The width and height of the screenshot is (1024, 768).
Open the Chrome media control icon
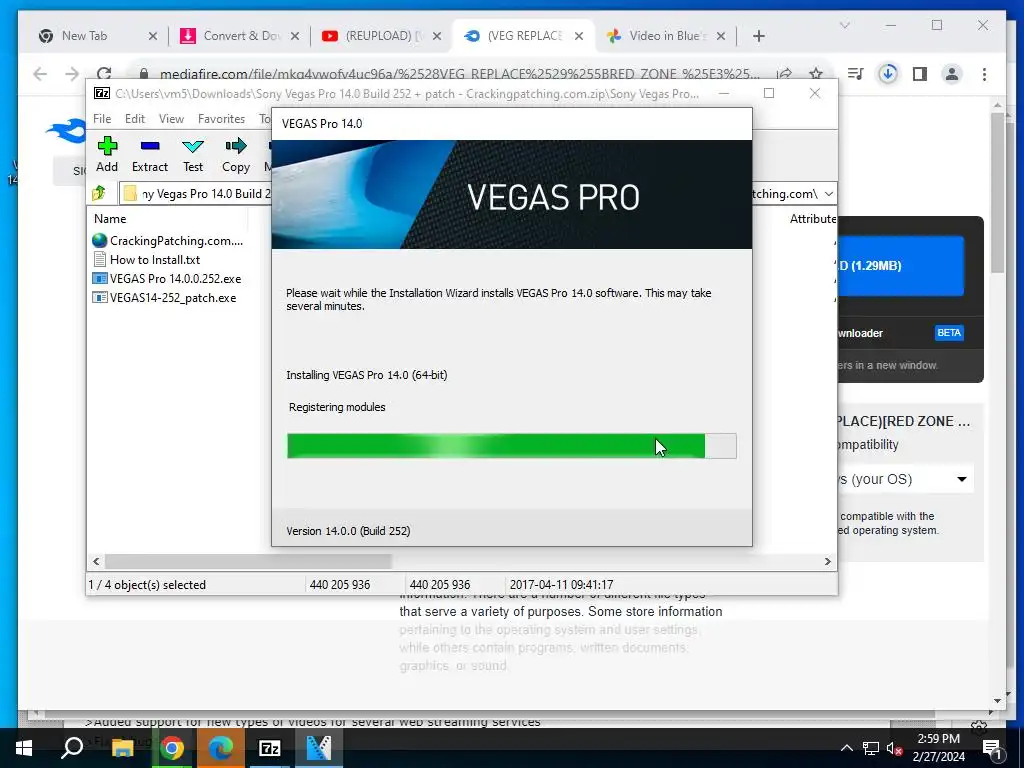(856, 74)
